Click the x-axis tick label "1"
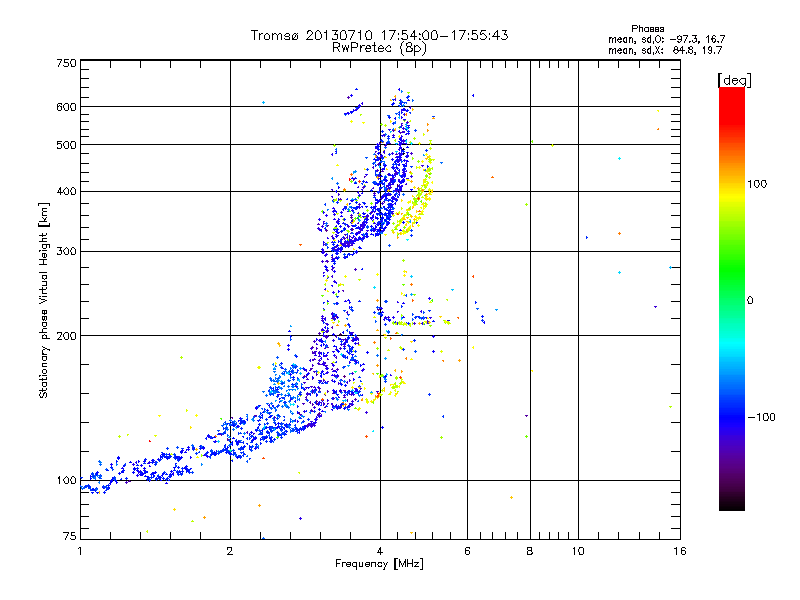The width and height of the screenshot is (800, 600). [x=80, y=551]
